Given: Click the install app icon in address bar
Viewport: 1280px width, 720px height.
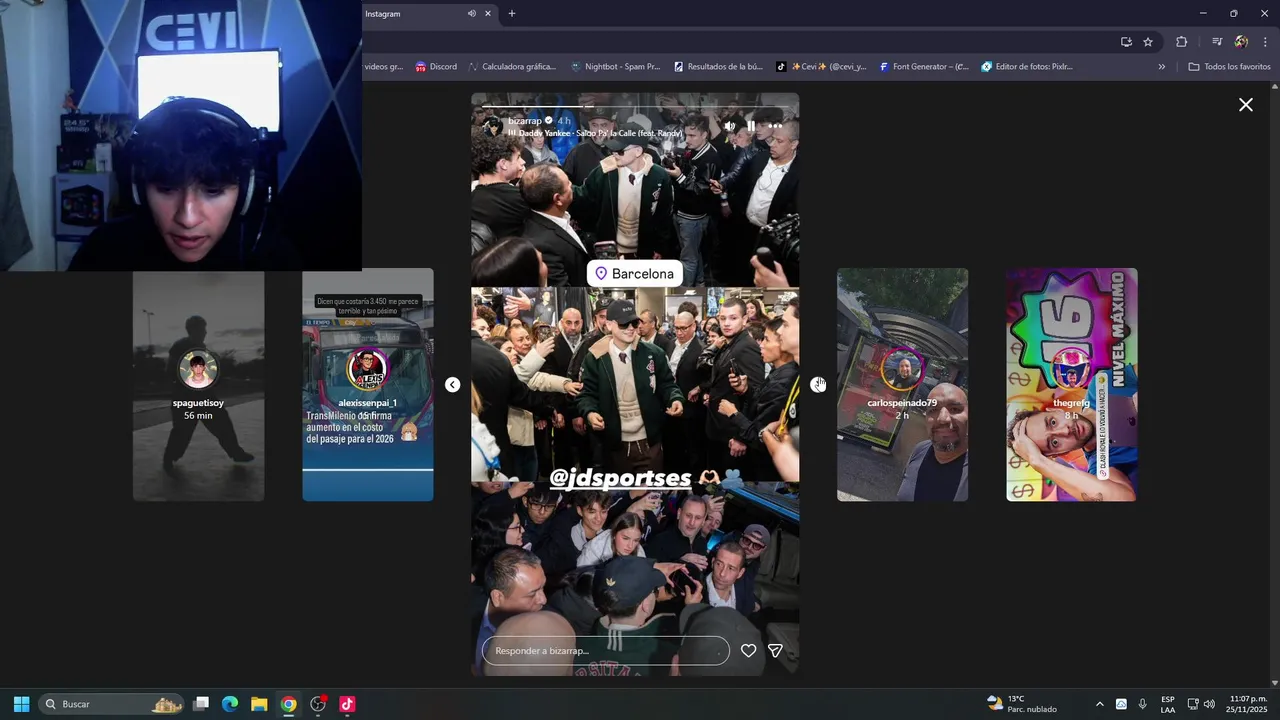Looking at the screenshot, I should click(1126, 42).
